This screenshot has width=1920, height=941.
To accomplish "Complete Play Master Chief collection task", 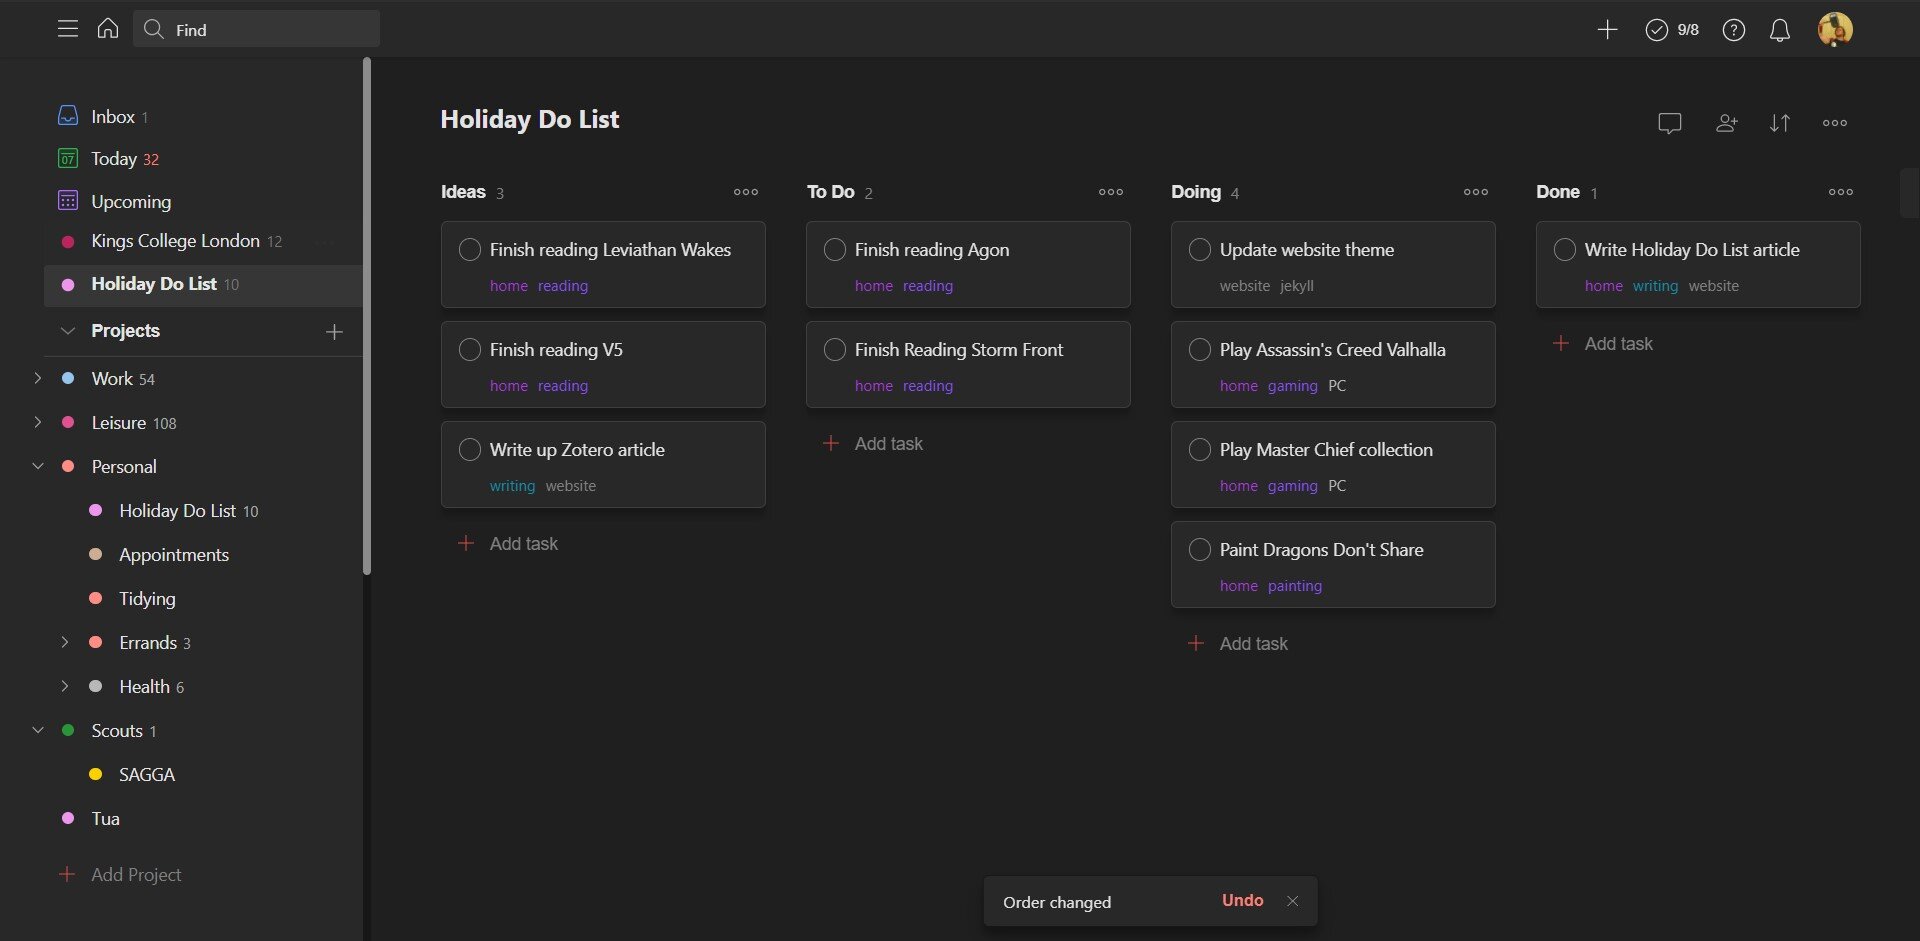I will tap(1200, 450).
